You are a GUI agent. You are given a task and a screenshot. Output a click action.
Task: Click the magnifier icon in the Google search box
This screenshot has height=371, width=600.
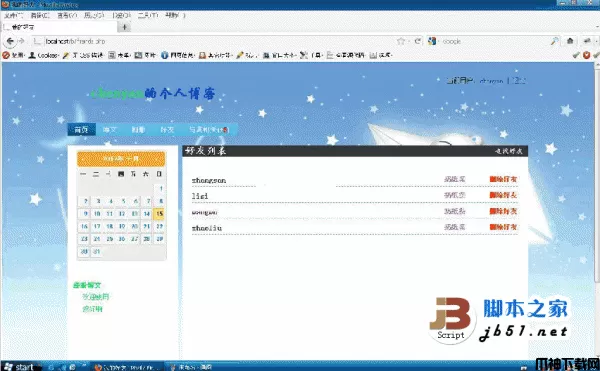pos(554,41)
